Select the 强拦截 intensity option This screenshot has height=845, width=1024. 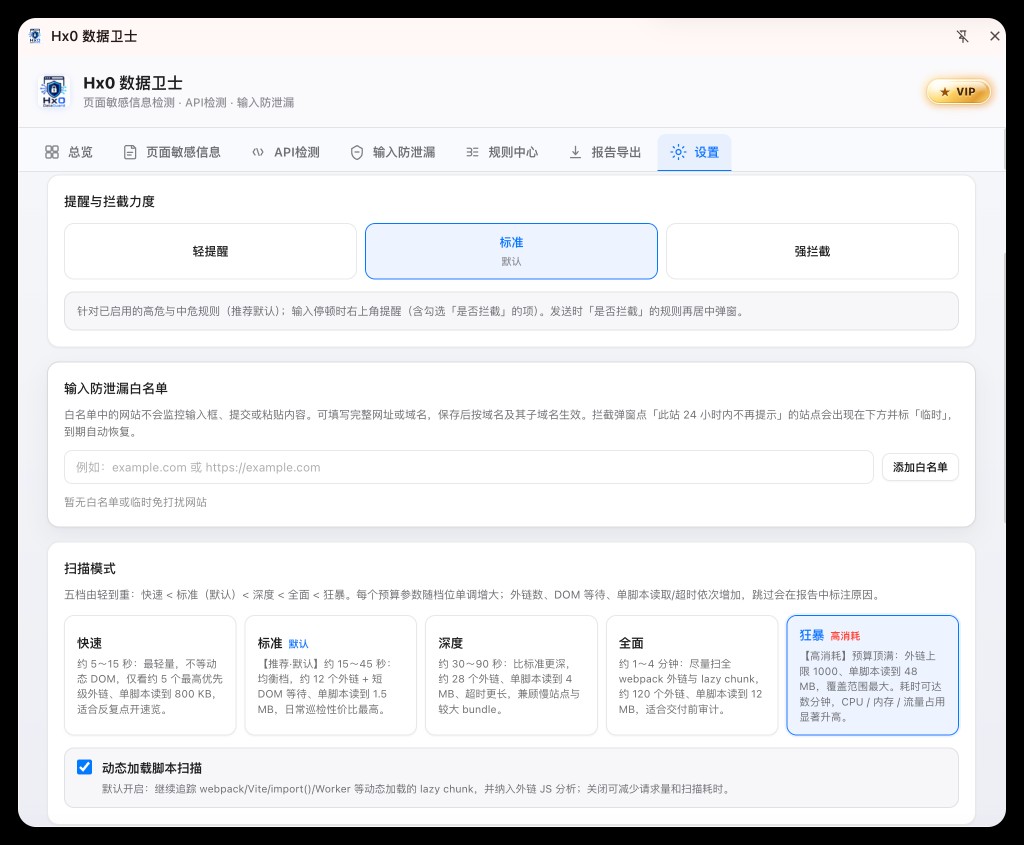[x=812, y=251]
